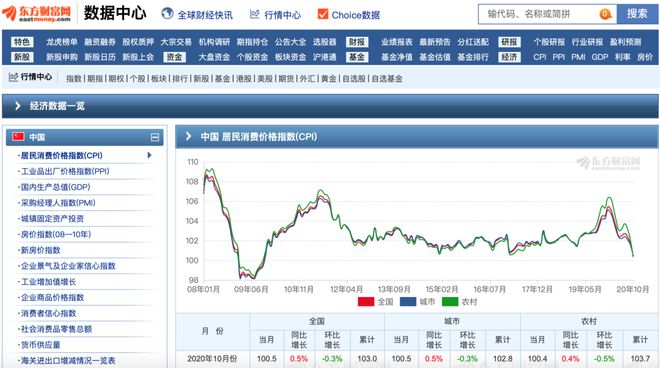The height and width of the screenshot is (368, 660).
Task: Open the 行情中心 chart icon in header
Action: 254,14
